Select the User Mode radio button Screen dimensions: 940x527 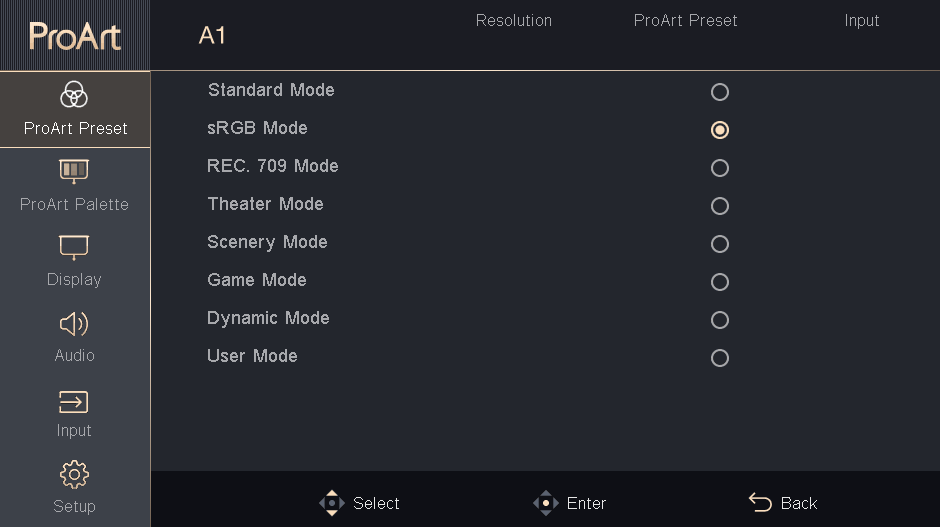(x=720, y=358)
